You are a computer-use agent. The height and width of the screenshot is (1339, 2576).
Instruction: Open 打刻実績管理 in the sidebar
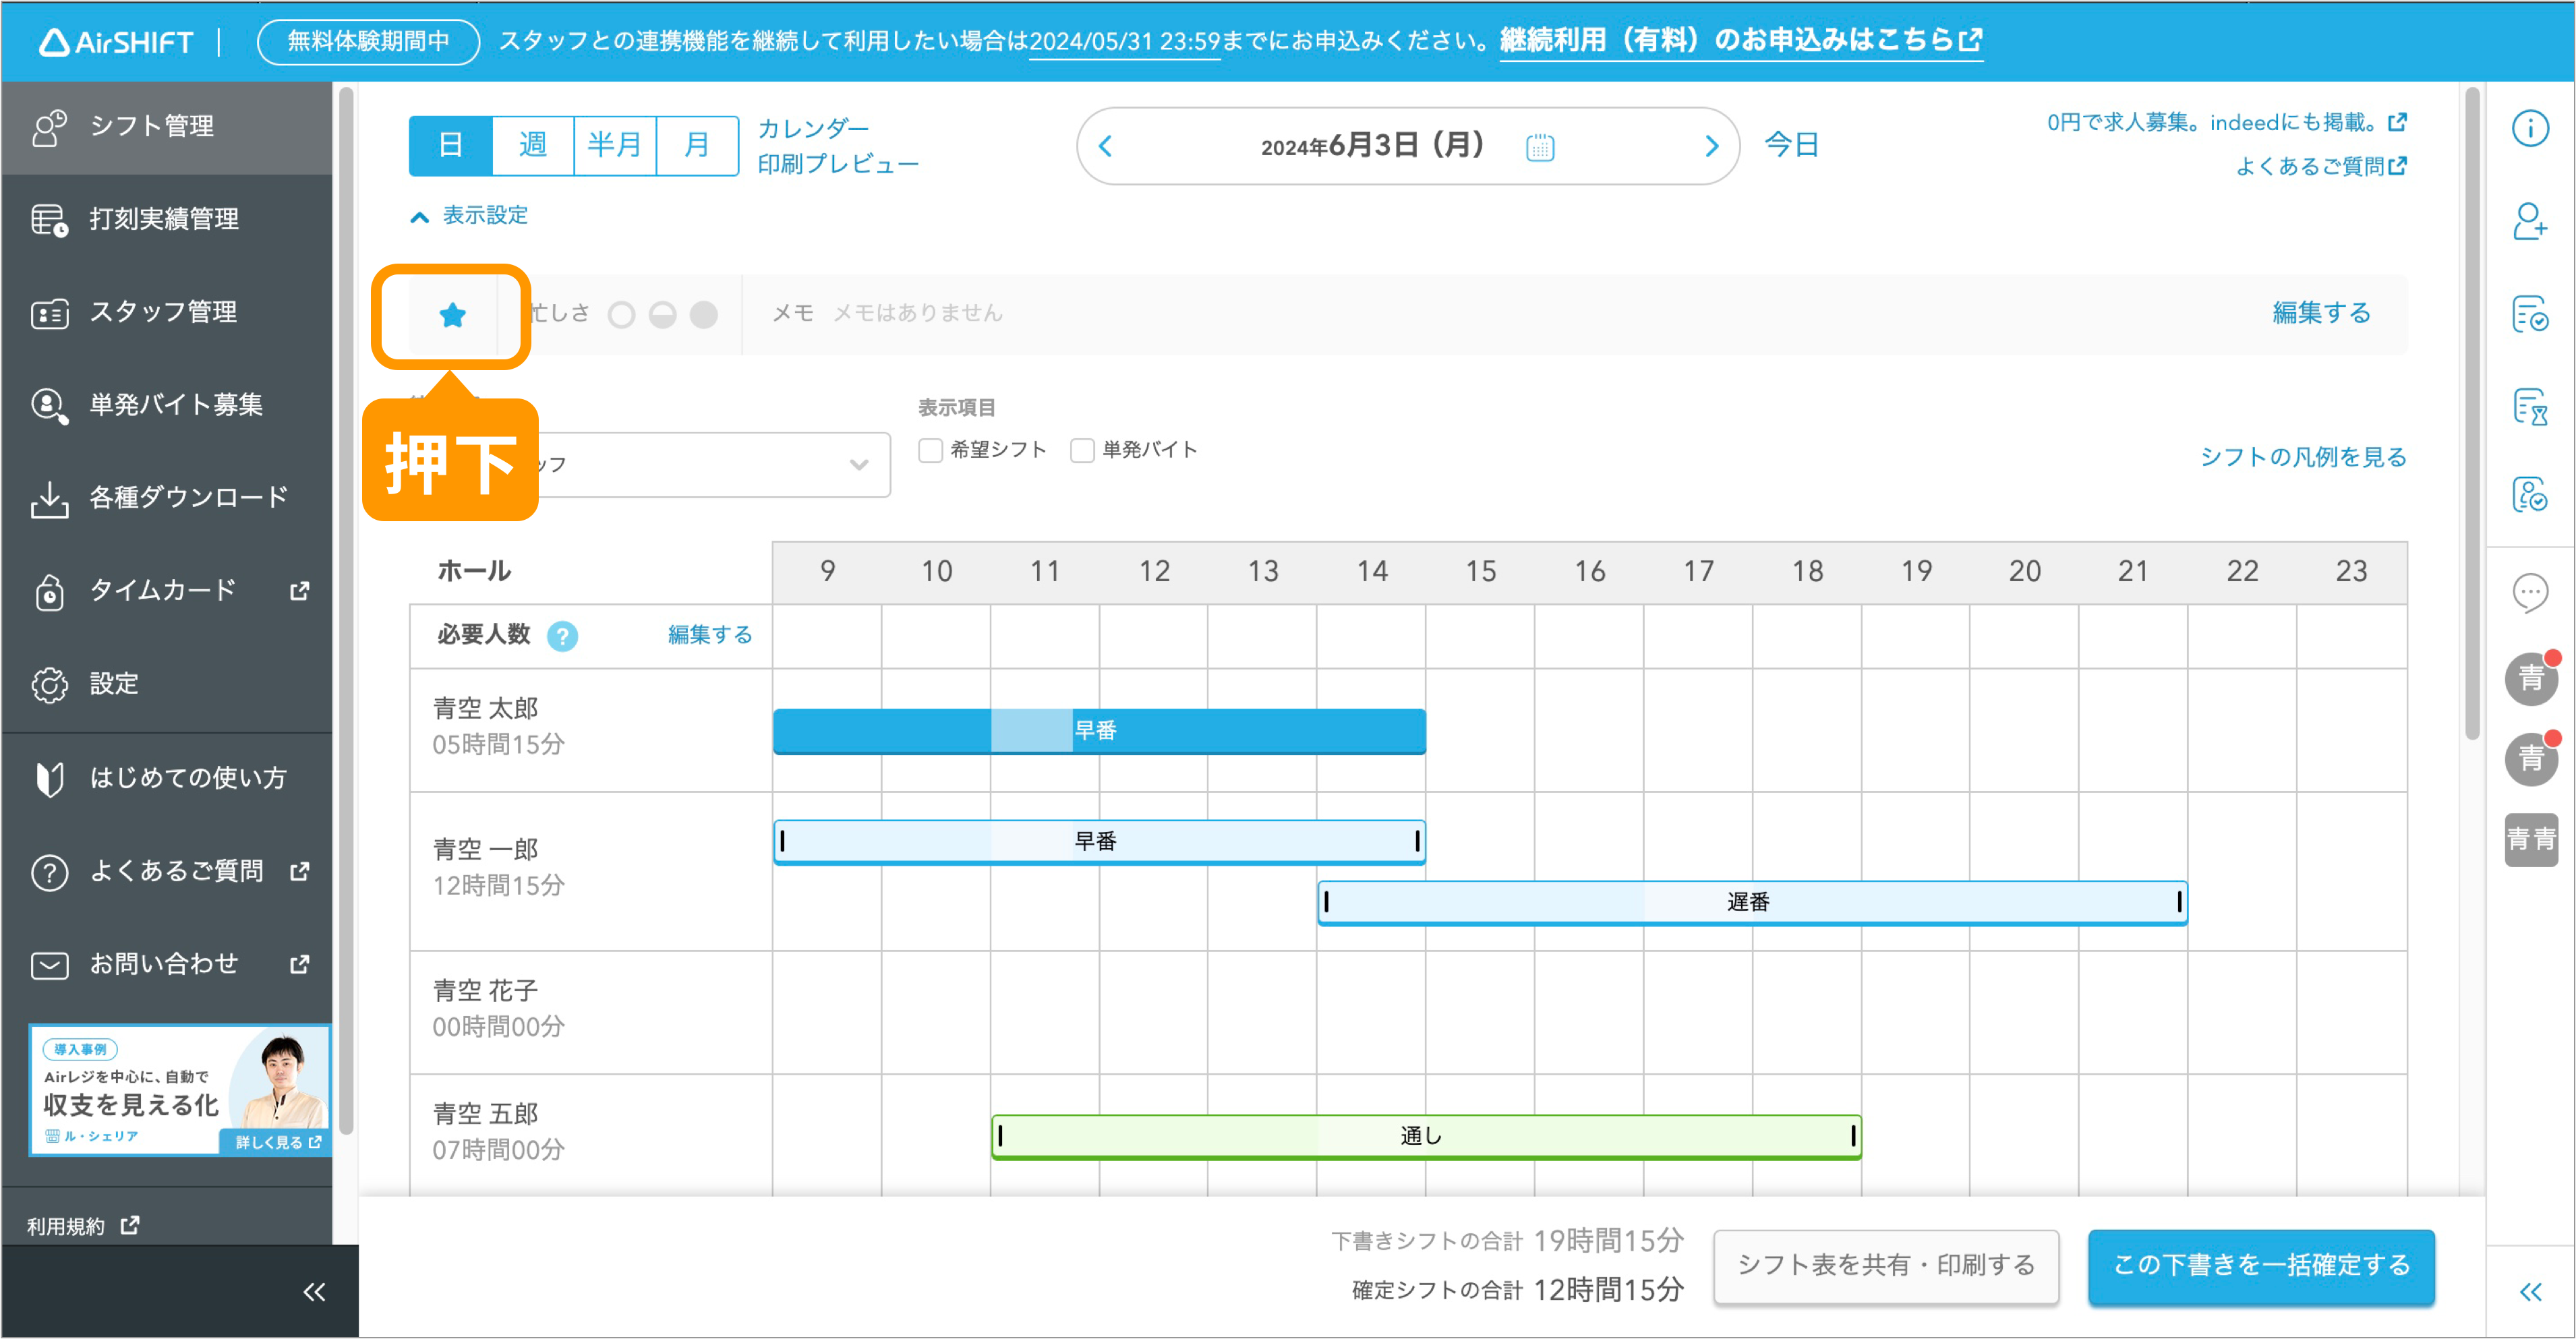coord(166,220)
